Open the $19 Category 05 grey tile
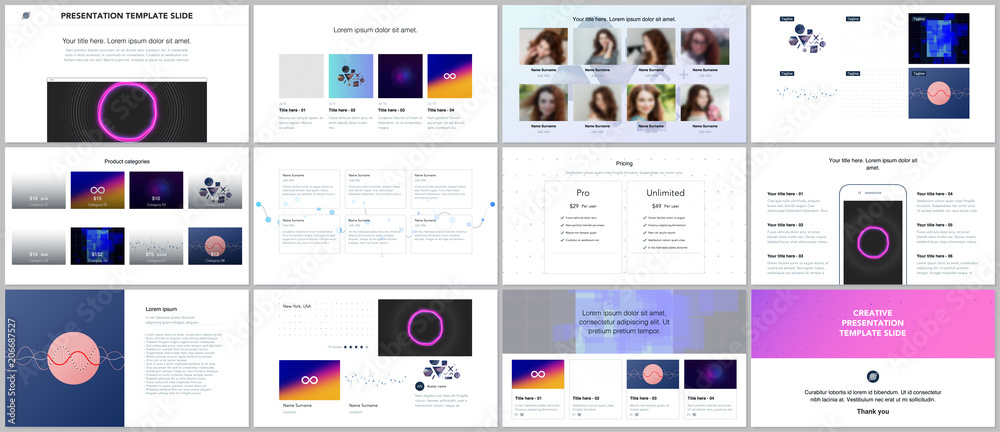 (x=39, y=246)
